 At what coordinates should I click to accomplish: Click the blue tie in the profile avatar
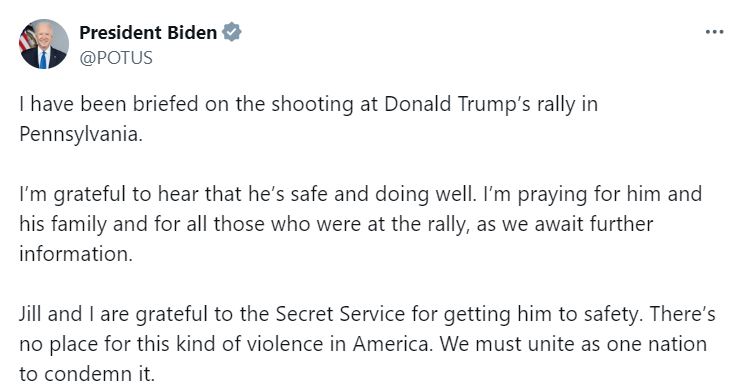[43, 60]
